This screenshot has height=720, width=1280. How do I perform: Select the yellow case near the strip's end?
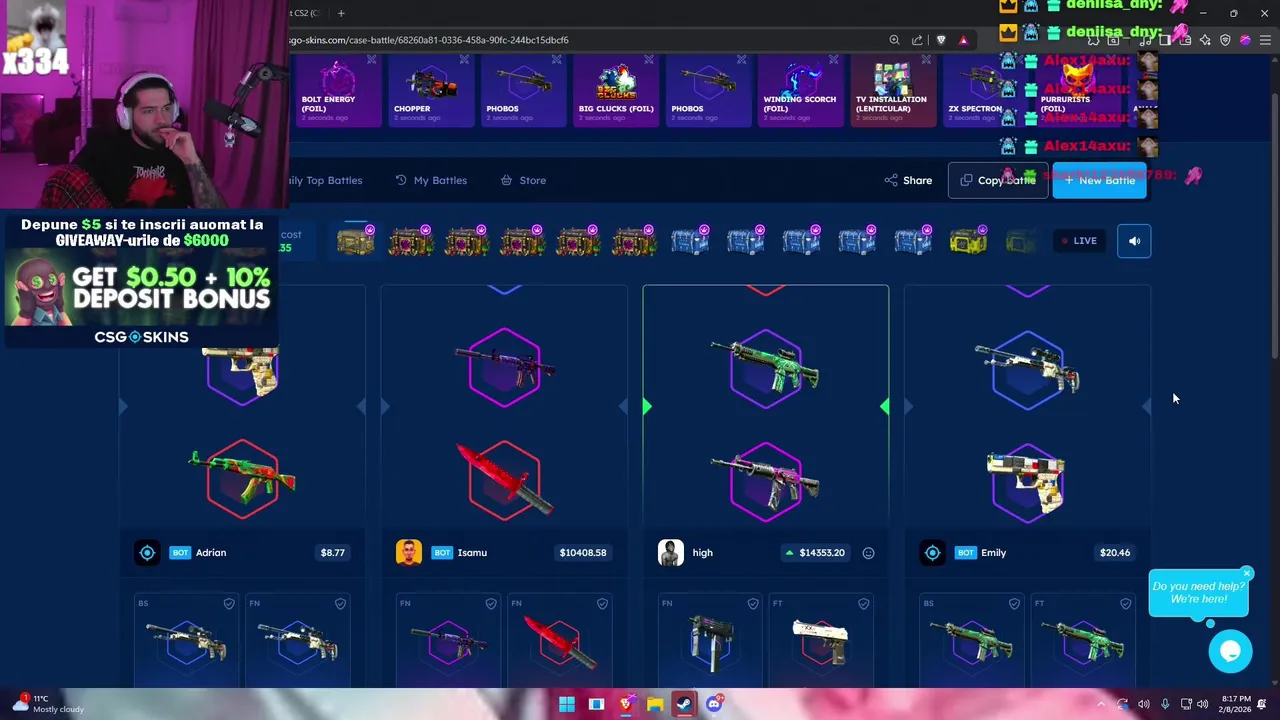pos(967,241)
